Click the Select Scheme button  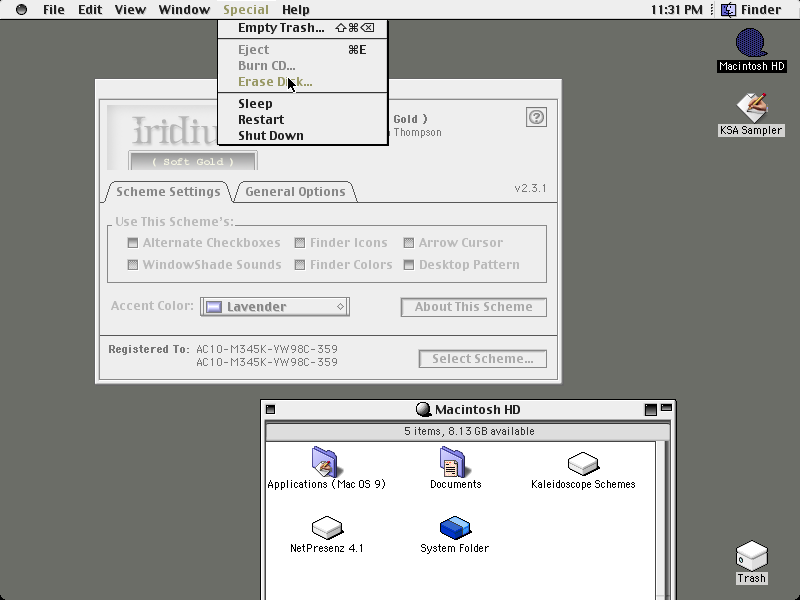pos(483,359)
